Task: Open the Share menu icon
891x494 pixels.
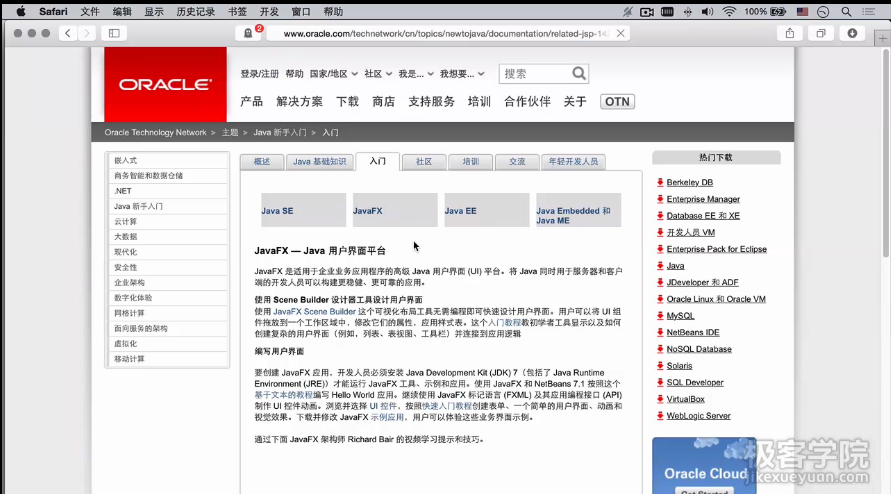Action: click(x=790, y=33)
